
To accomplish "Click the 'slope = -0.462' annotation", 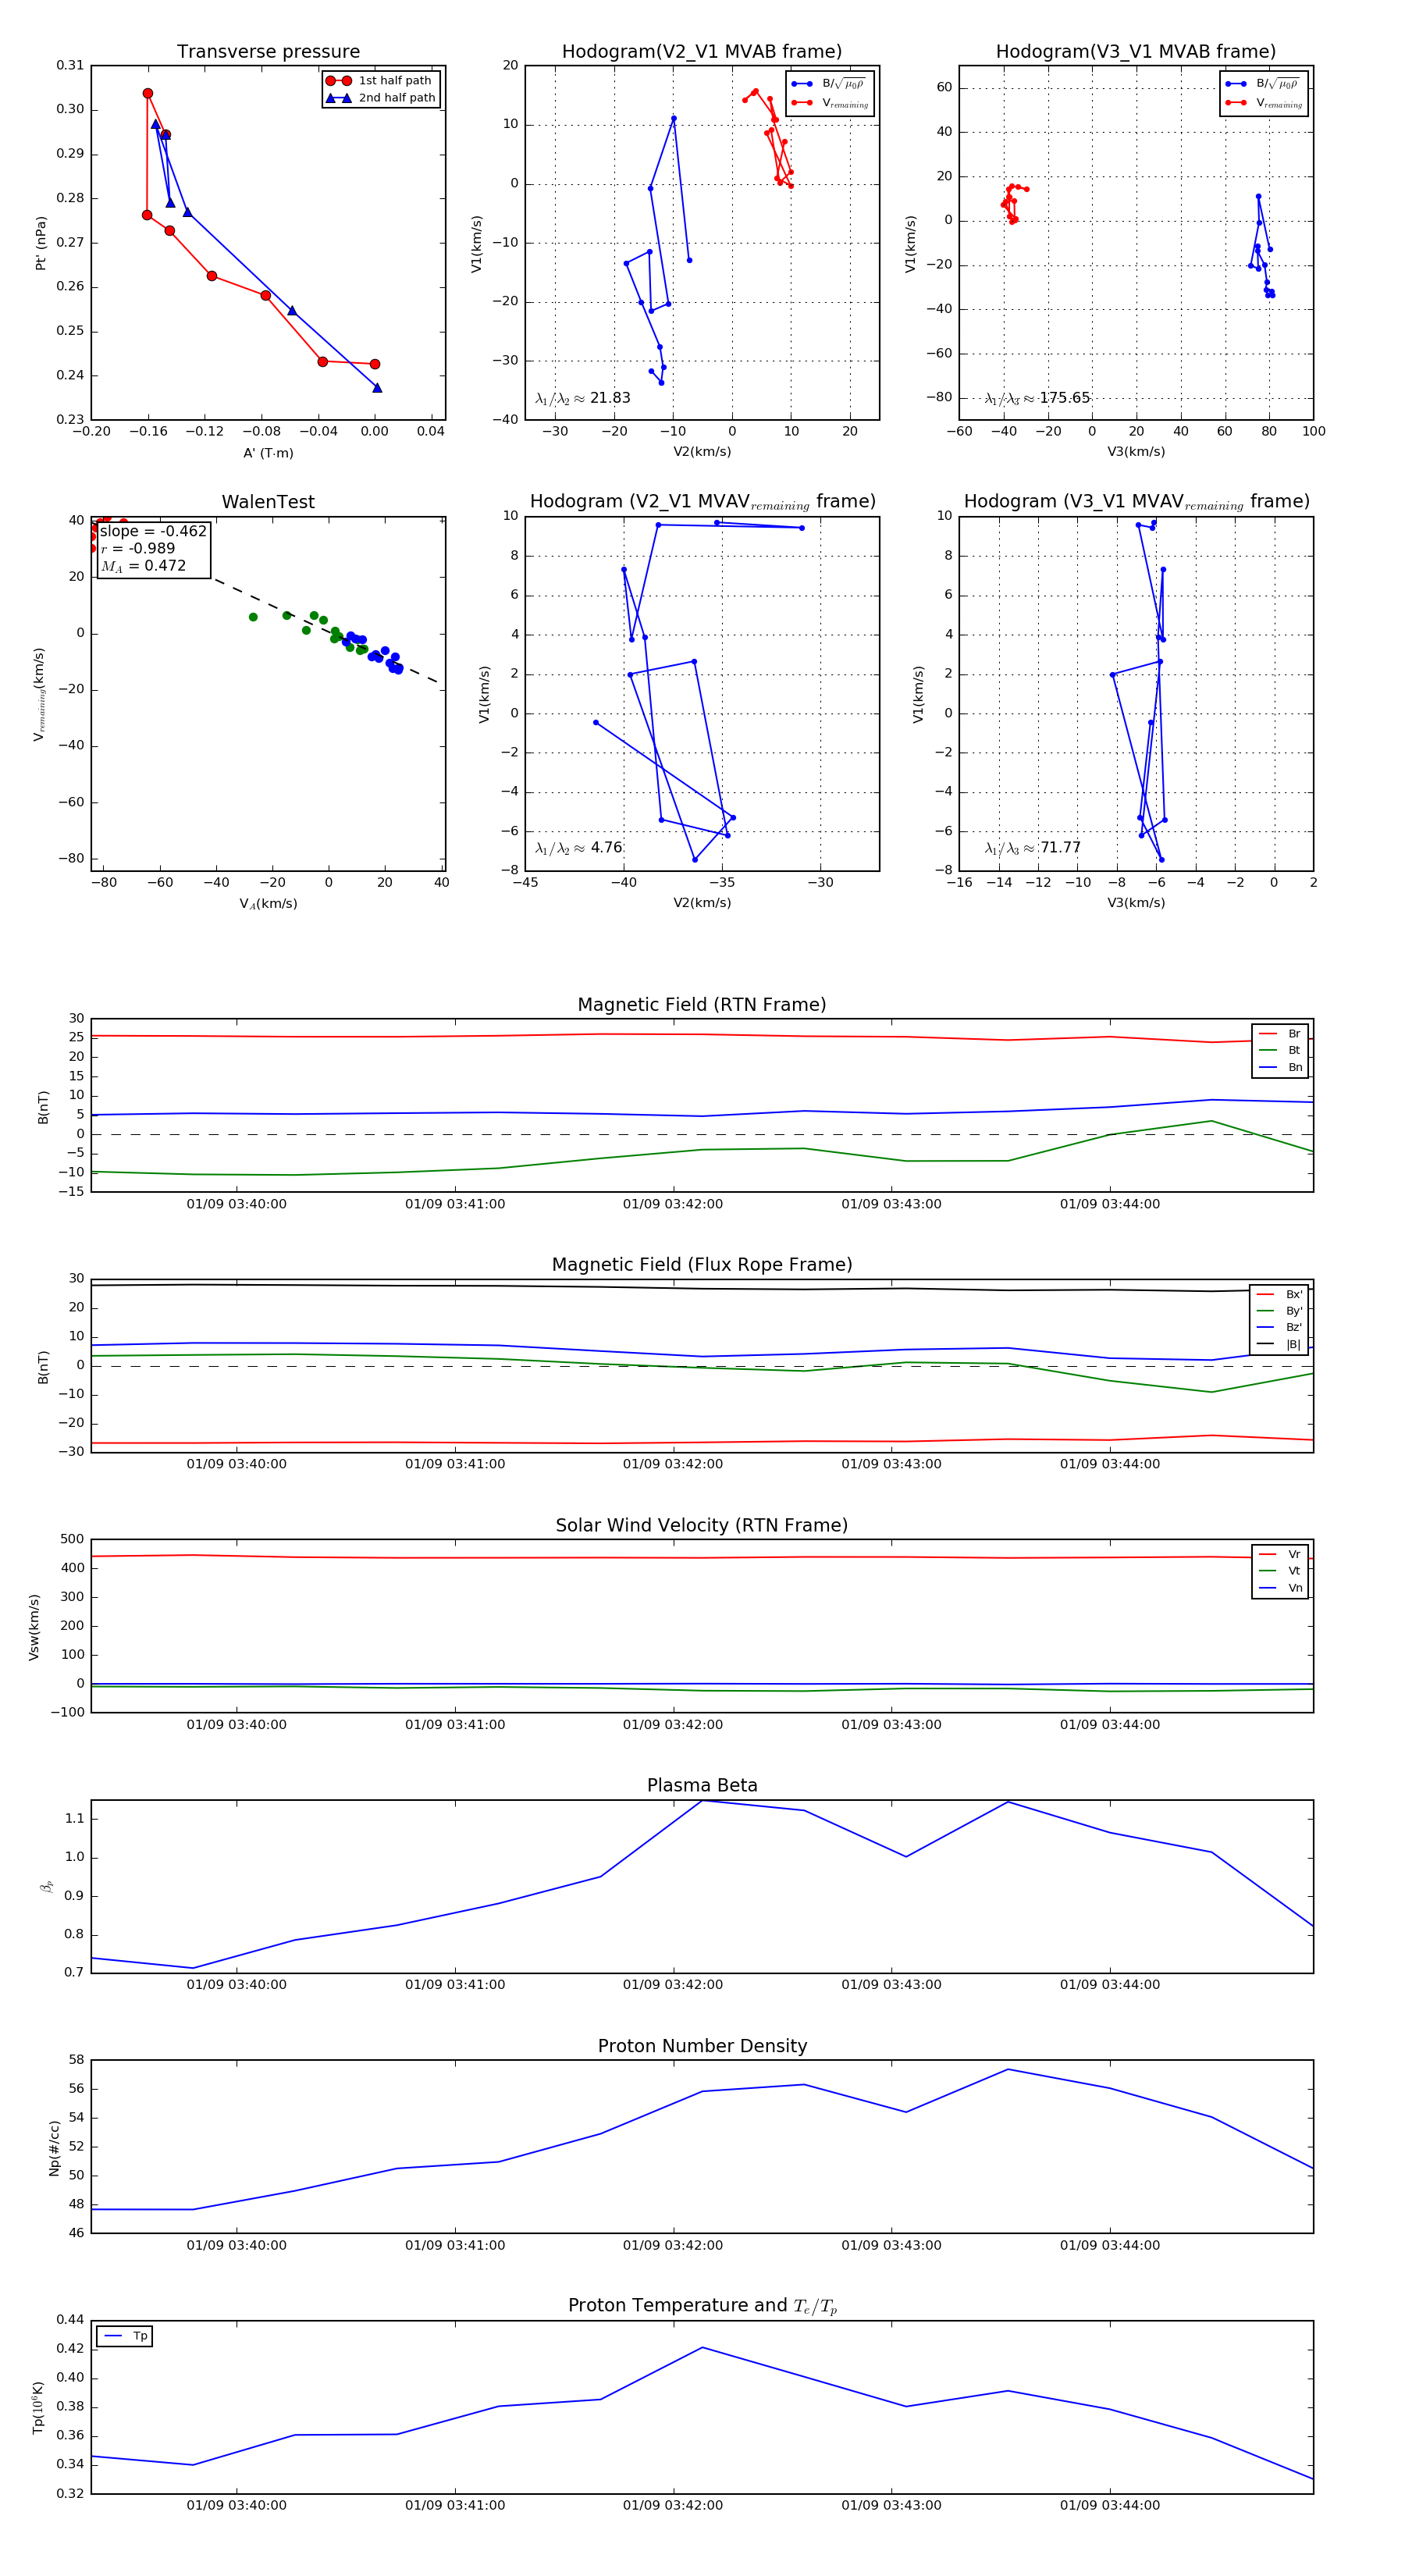I will click(153, 531).
